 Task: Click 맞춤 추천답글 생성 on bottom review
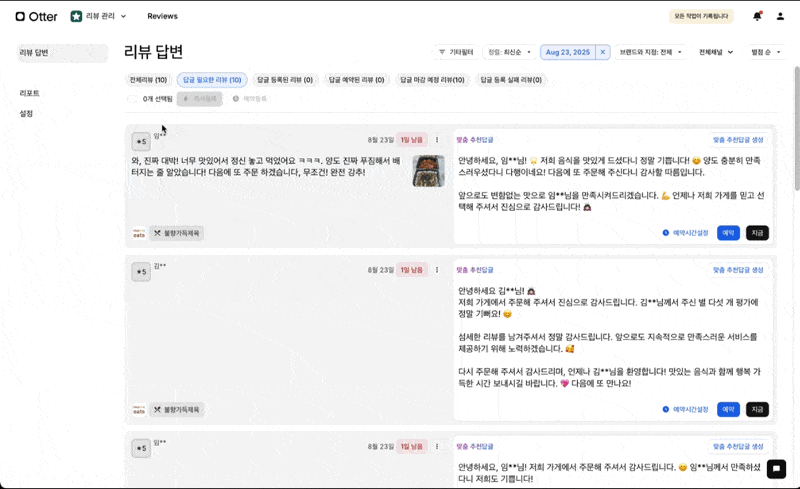(738, 447)
